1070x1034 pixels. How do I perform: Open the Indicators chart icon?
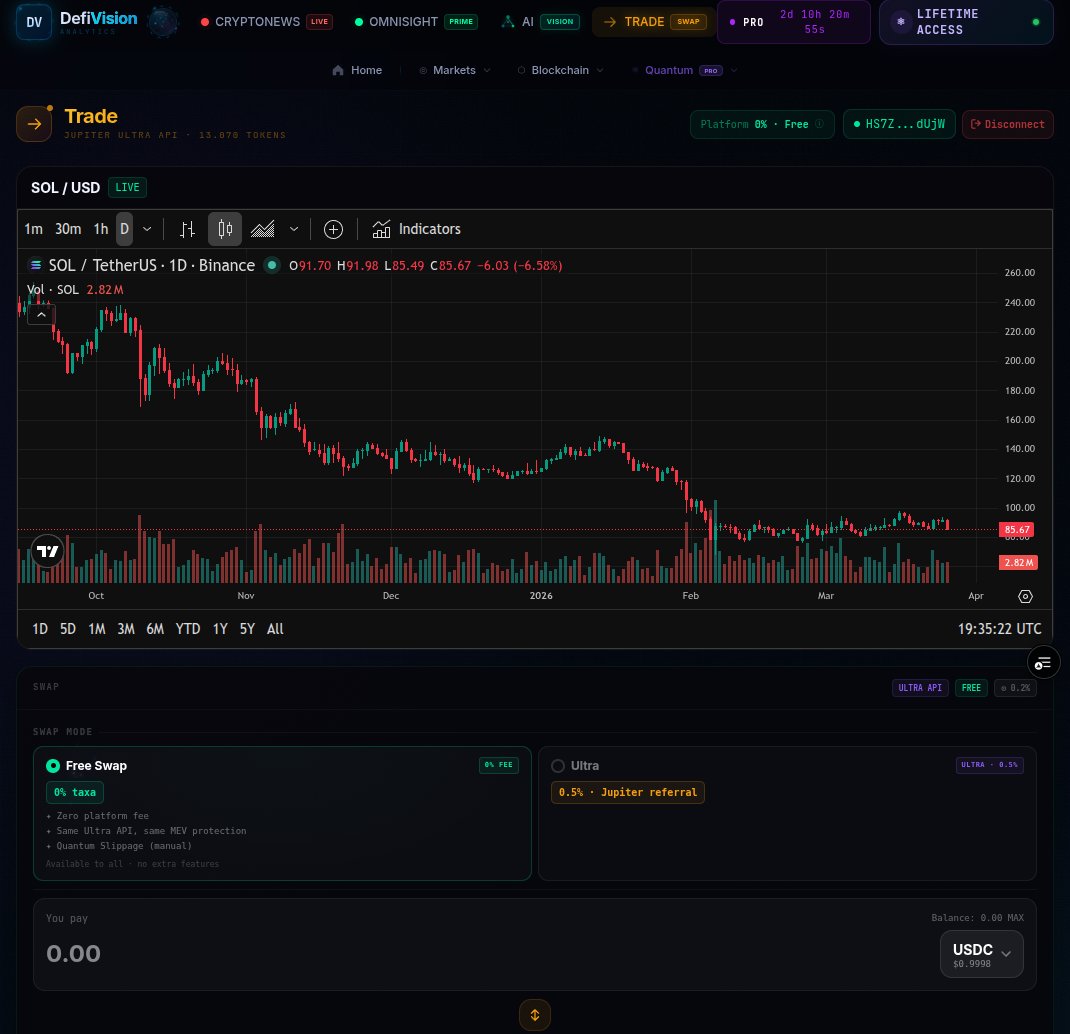pos(381,229)
